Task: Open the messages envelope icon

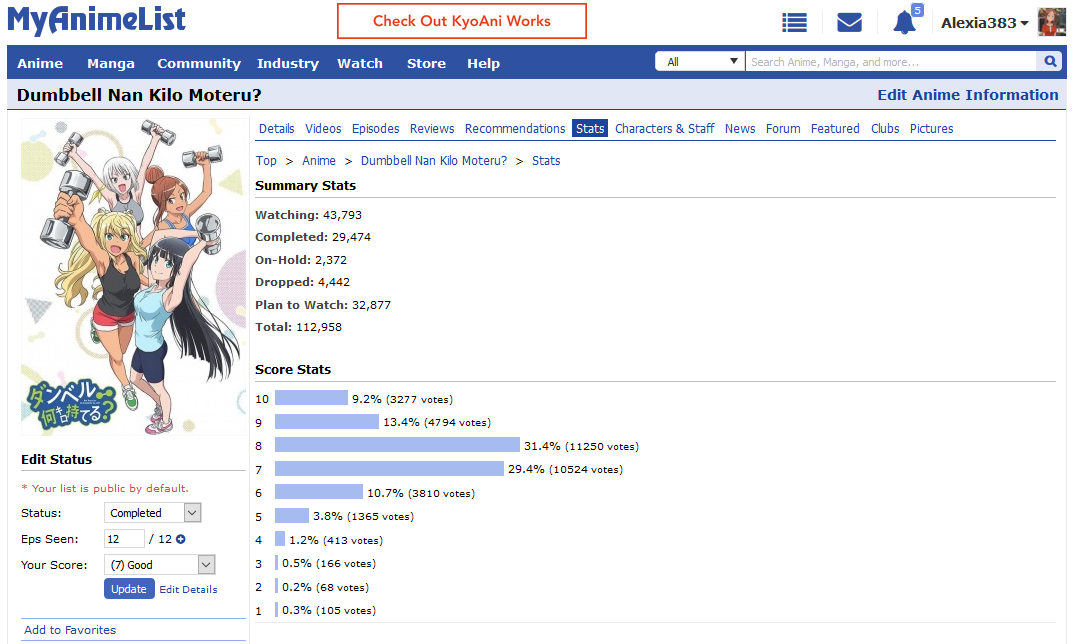Action: coord(849,22)
